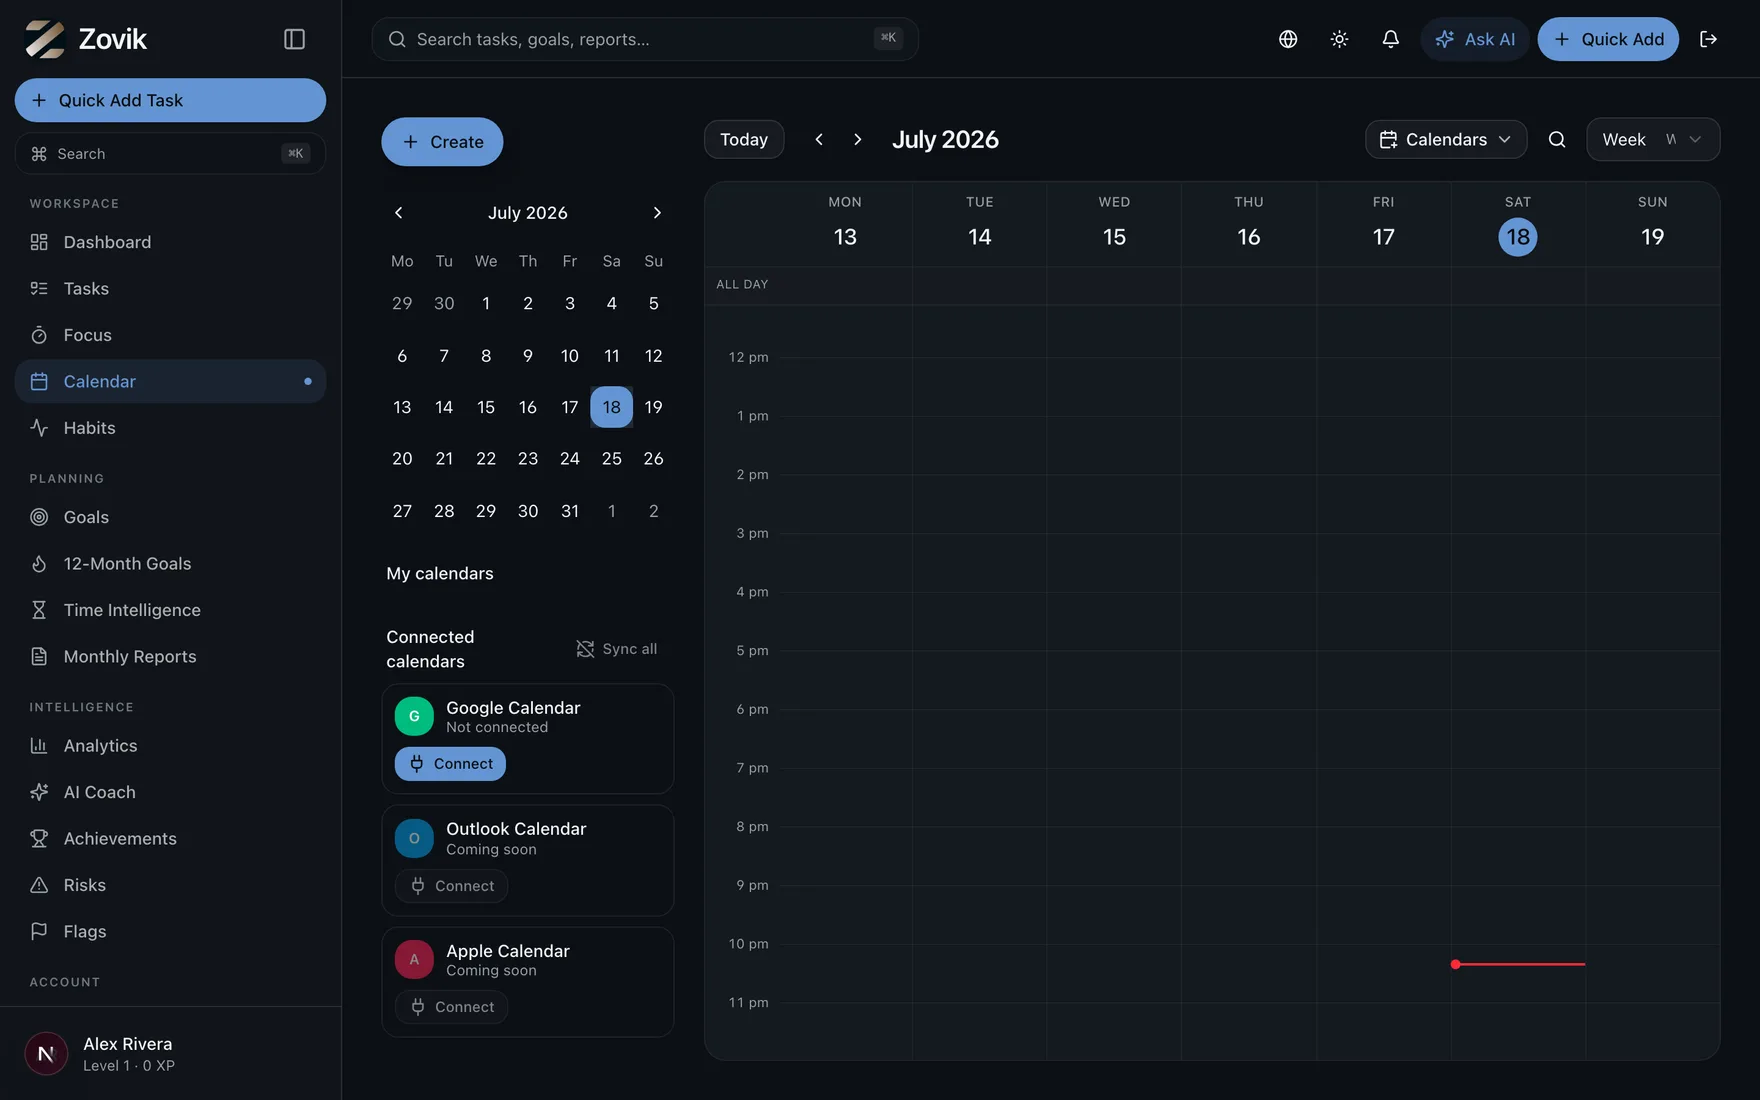
Task: Select Saturday 18 column header
Action: pyautogui.click(x=1518, y=225)
